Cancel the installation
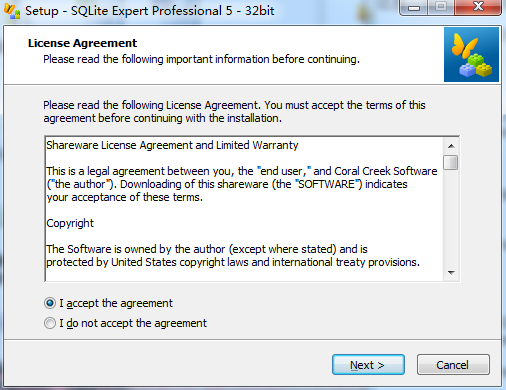Screen dimensions: 506x390 tap(453, 365)
